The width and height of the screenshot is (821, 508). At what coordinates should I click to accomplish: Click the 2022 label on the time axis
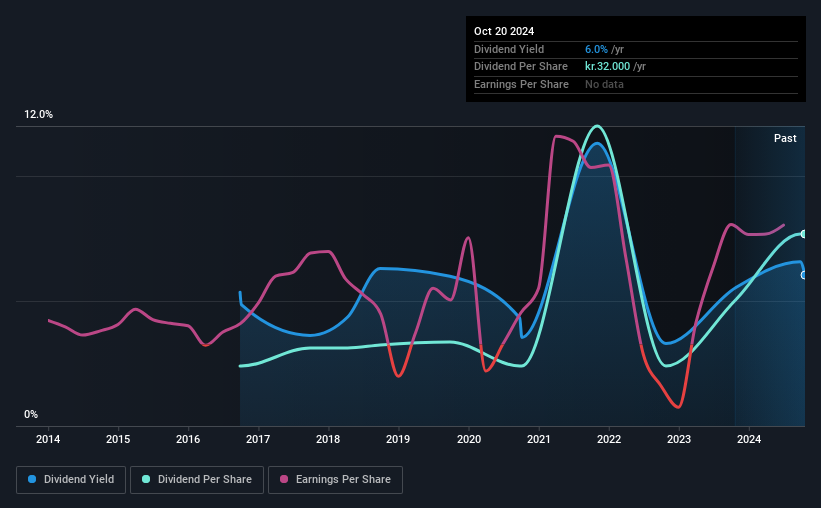coord(609,439)
